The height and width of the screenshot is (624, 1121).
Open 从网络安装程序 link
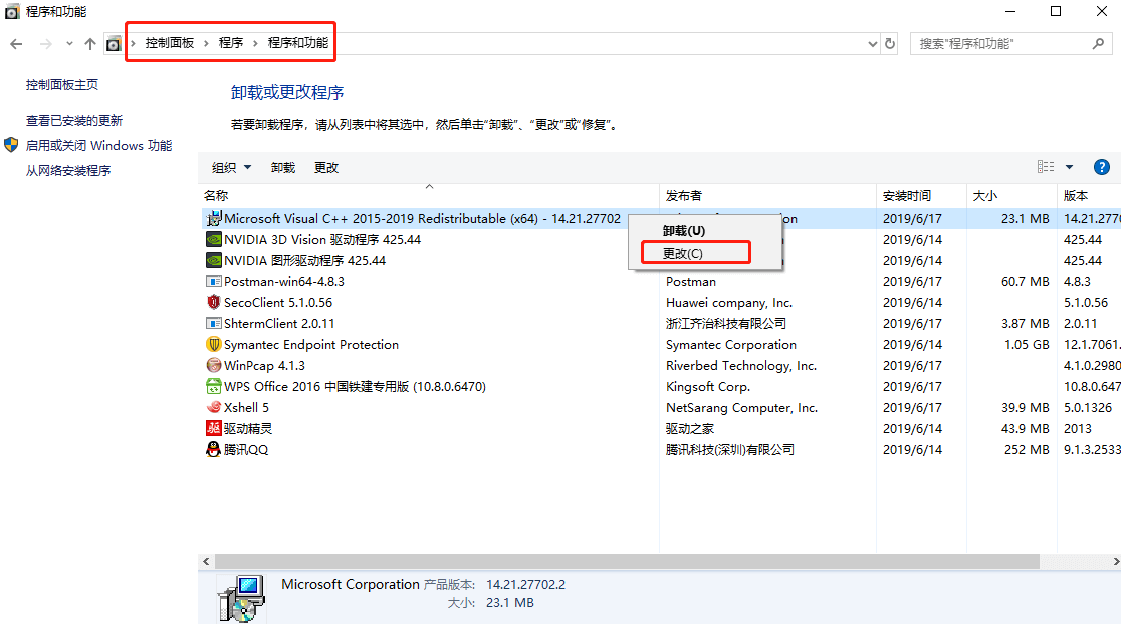[69, 170]
